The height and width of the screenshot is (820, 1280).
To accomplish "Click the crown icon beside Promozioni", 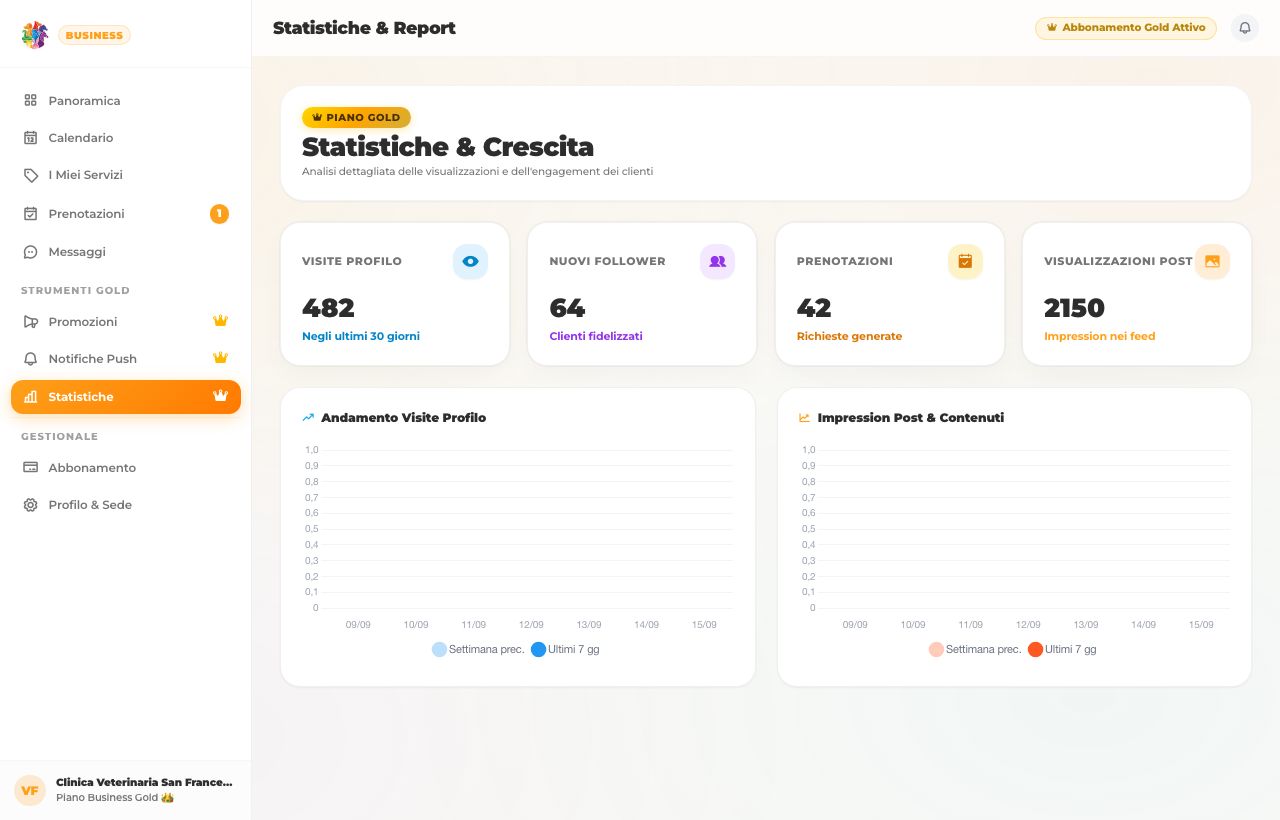I will click(x=221, y=321).
